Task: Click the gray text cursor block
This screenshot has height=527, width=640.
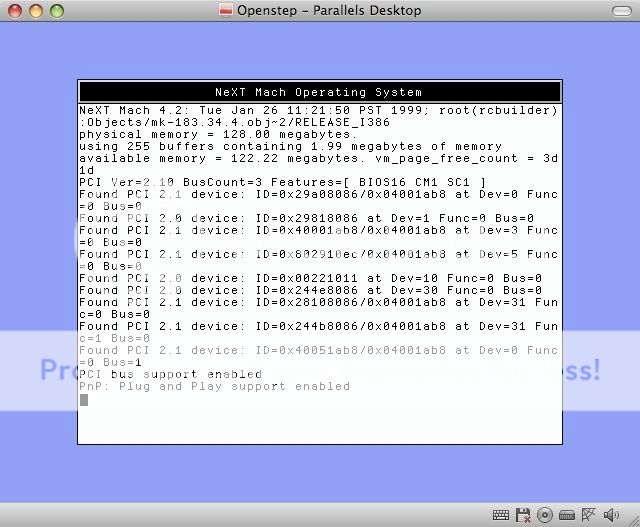Action: (84, 400)
